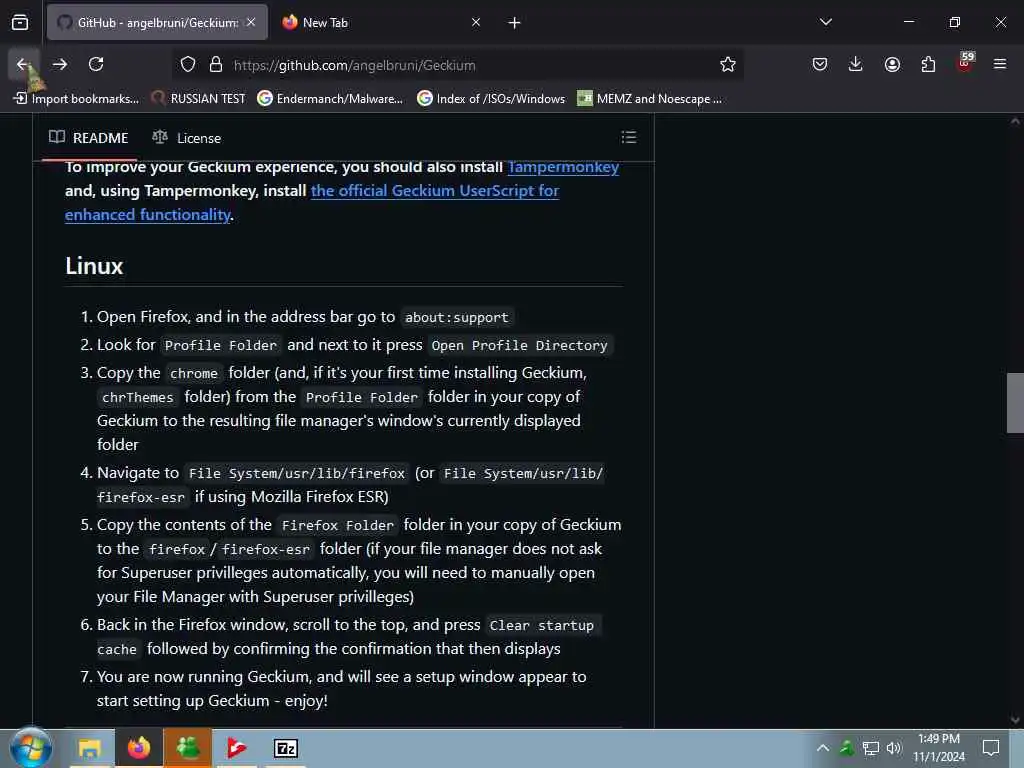Open 7-Zip from the taskbar
The width and height of the screenshot is (1024, 768).
(x=285, y=748)
